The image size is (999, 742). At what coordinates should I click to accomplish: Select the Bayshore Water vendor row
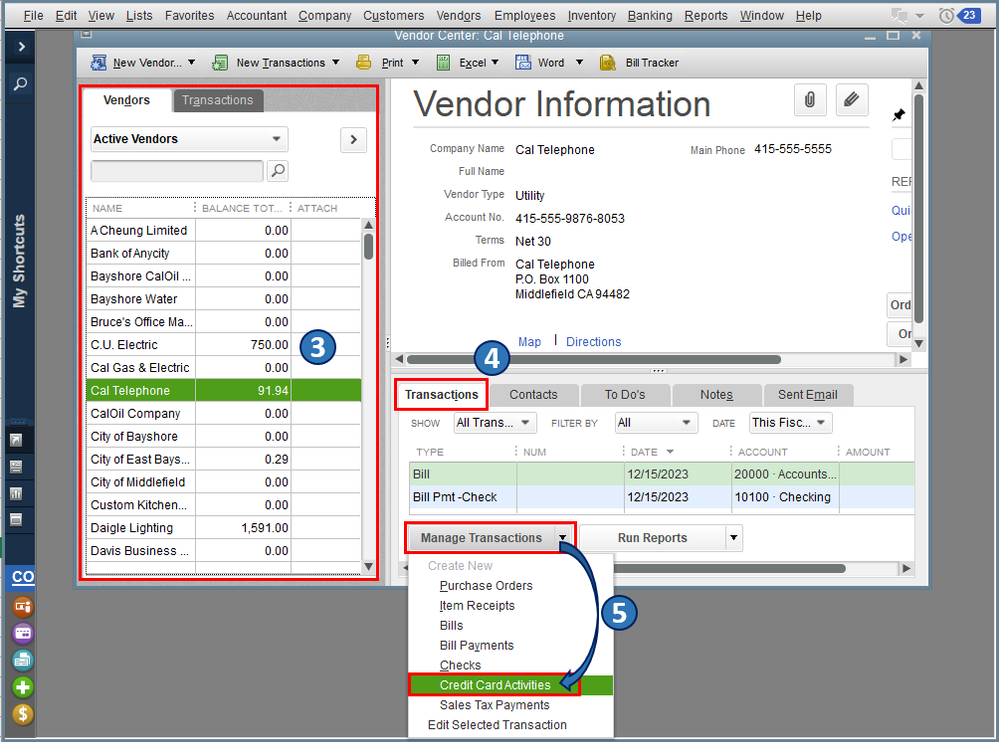pos(224,299)
